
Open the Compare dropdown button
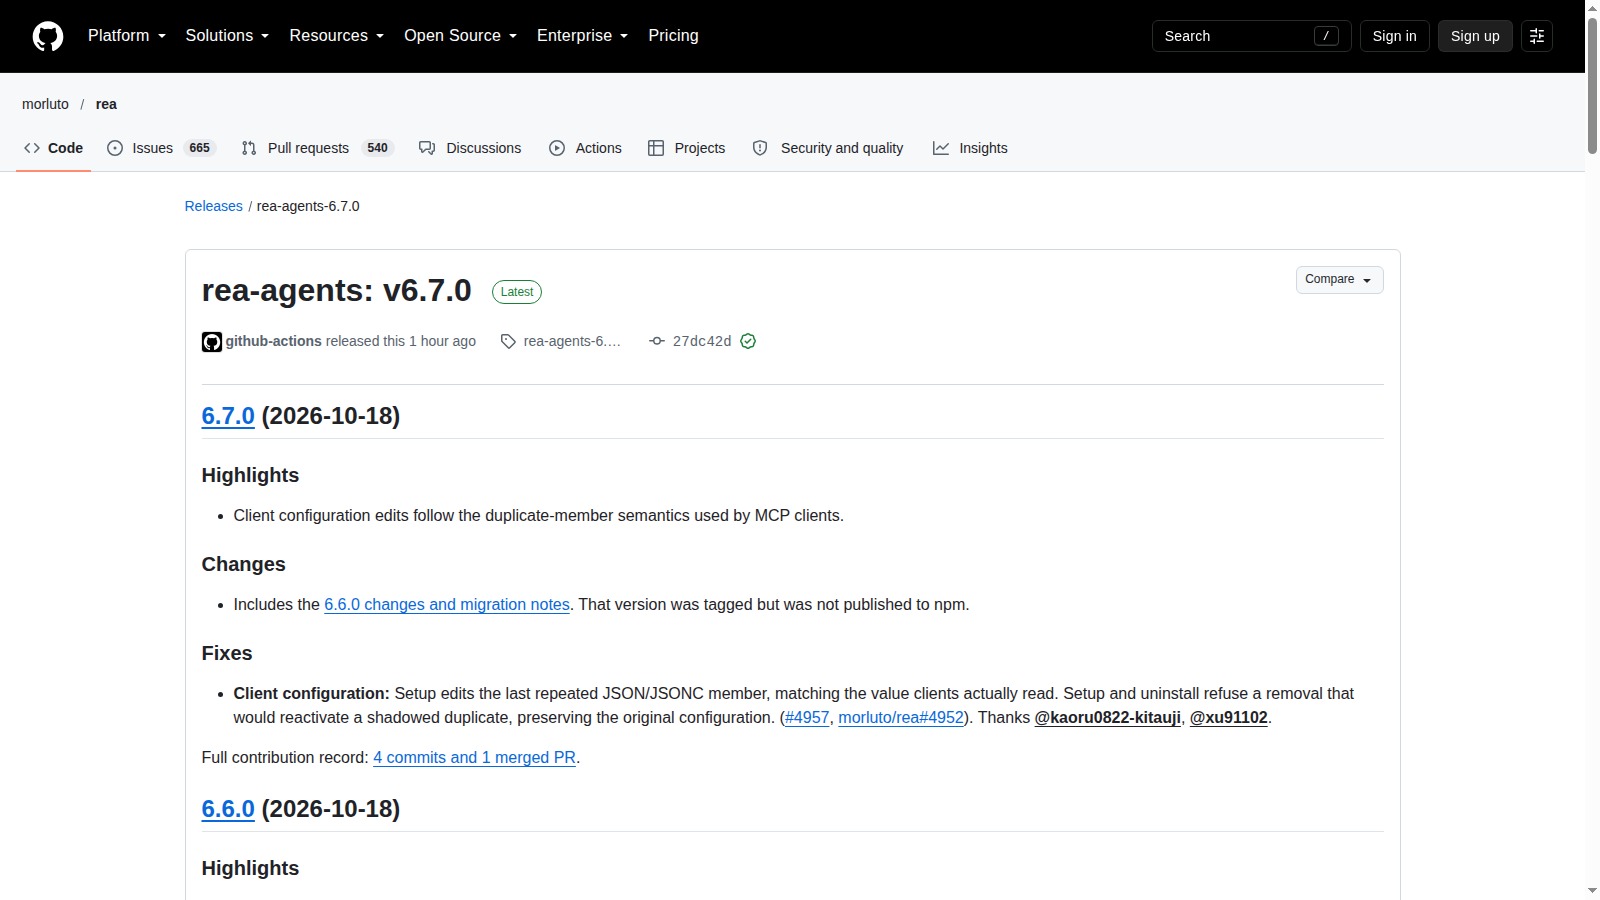[x=1339, y=280]
